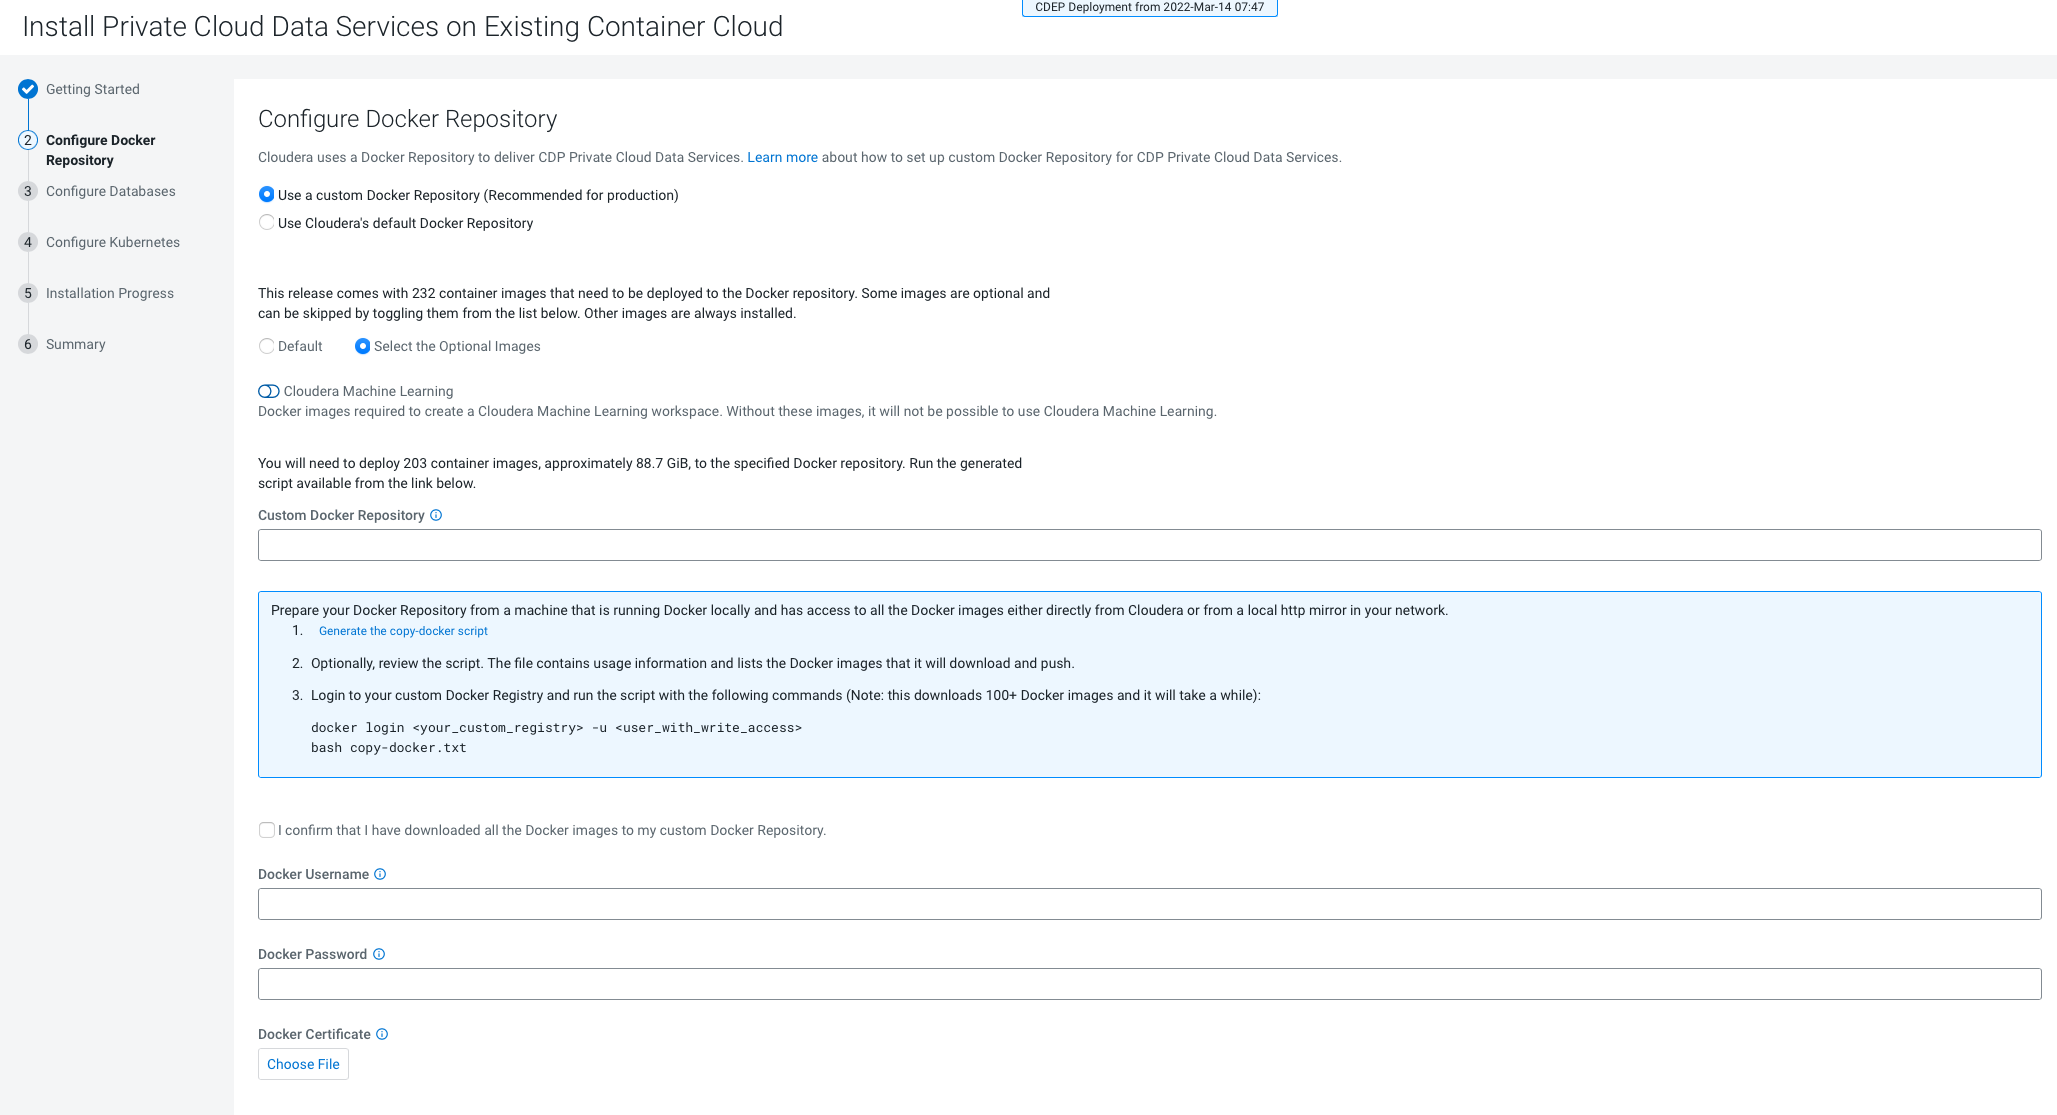Click info icon beside Docker Password label
Screen dimensions: 2057x1115
(x=379, y=954)
